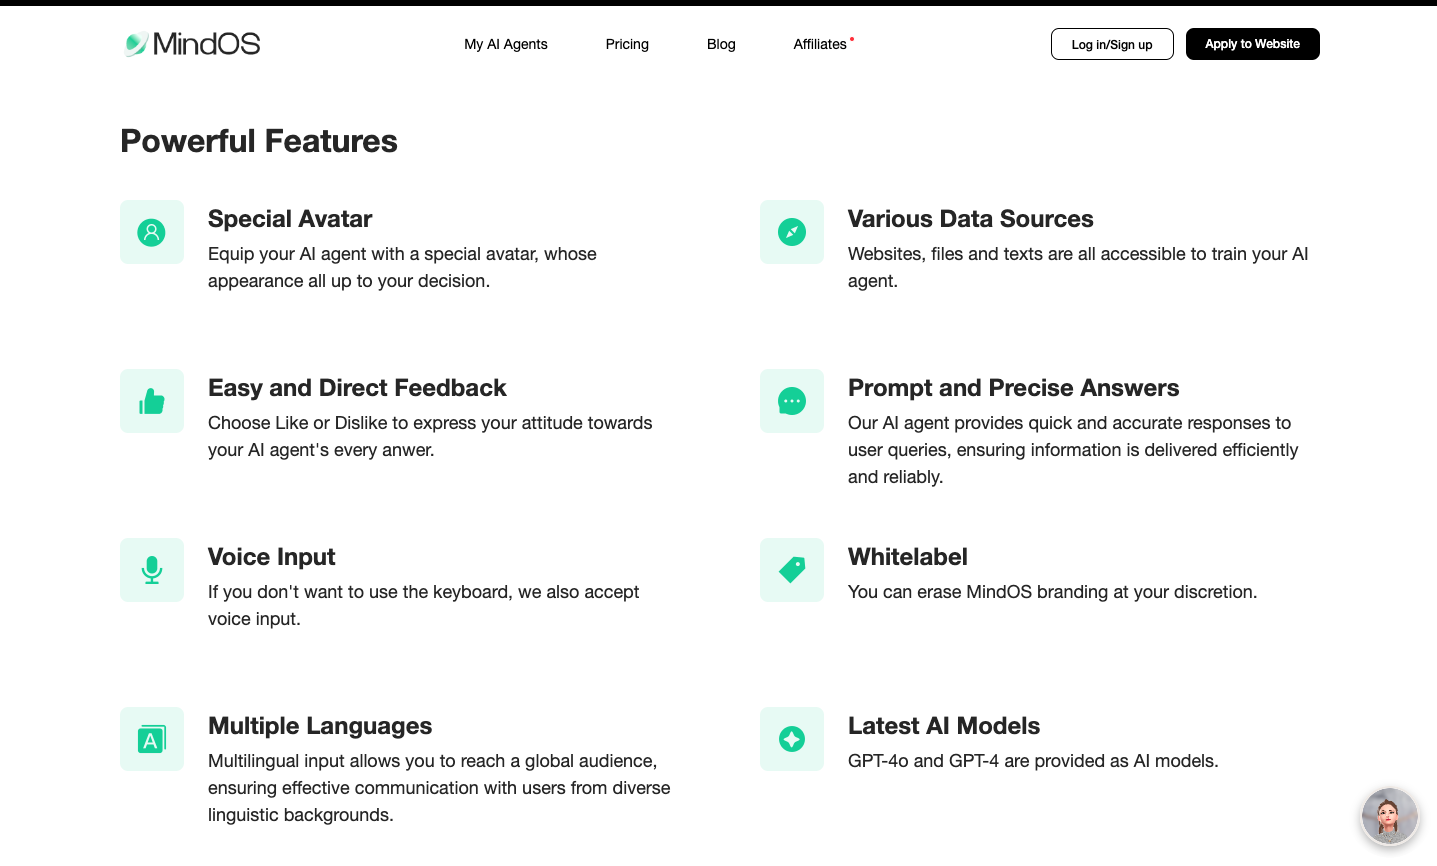Open the My AI Agents menu

coord(506,44)
